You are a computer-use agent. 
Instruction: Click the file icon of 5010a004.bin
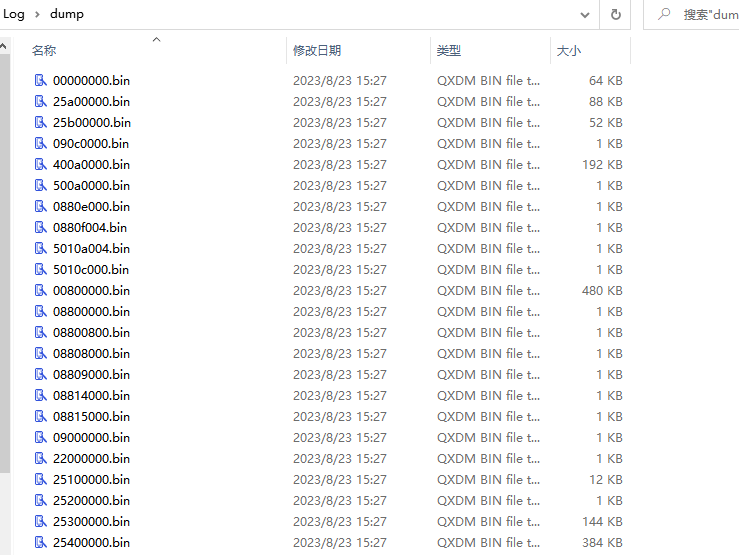[x=41, y=249]
